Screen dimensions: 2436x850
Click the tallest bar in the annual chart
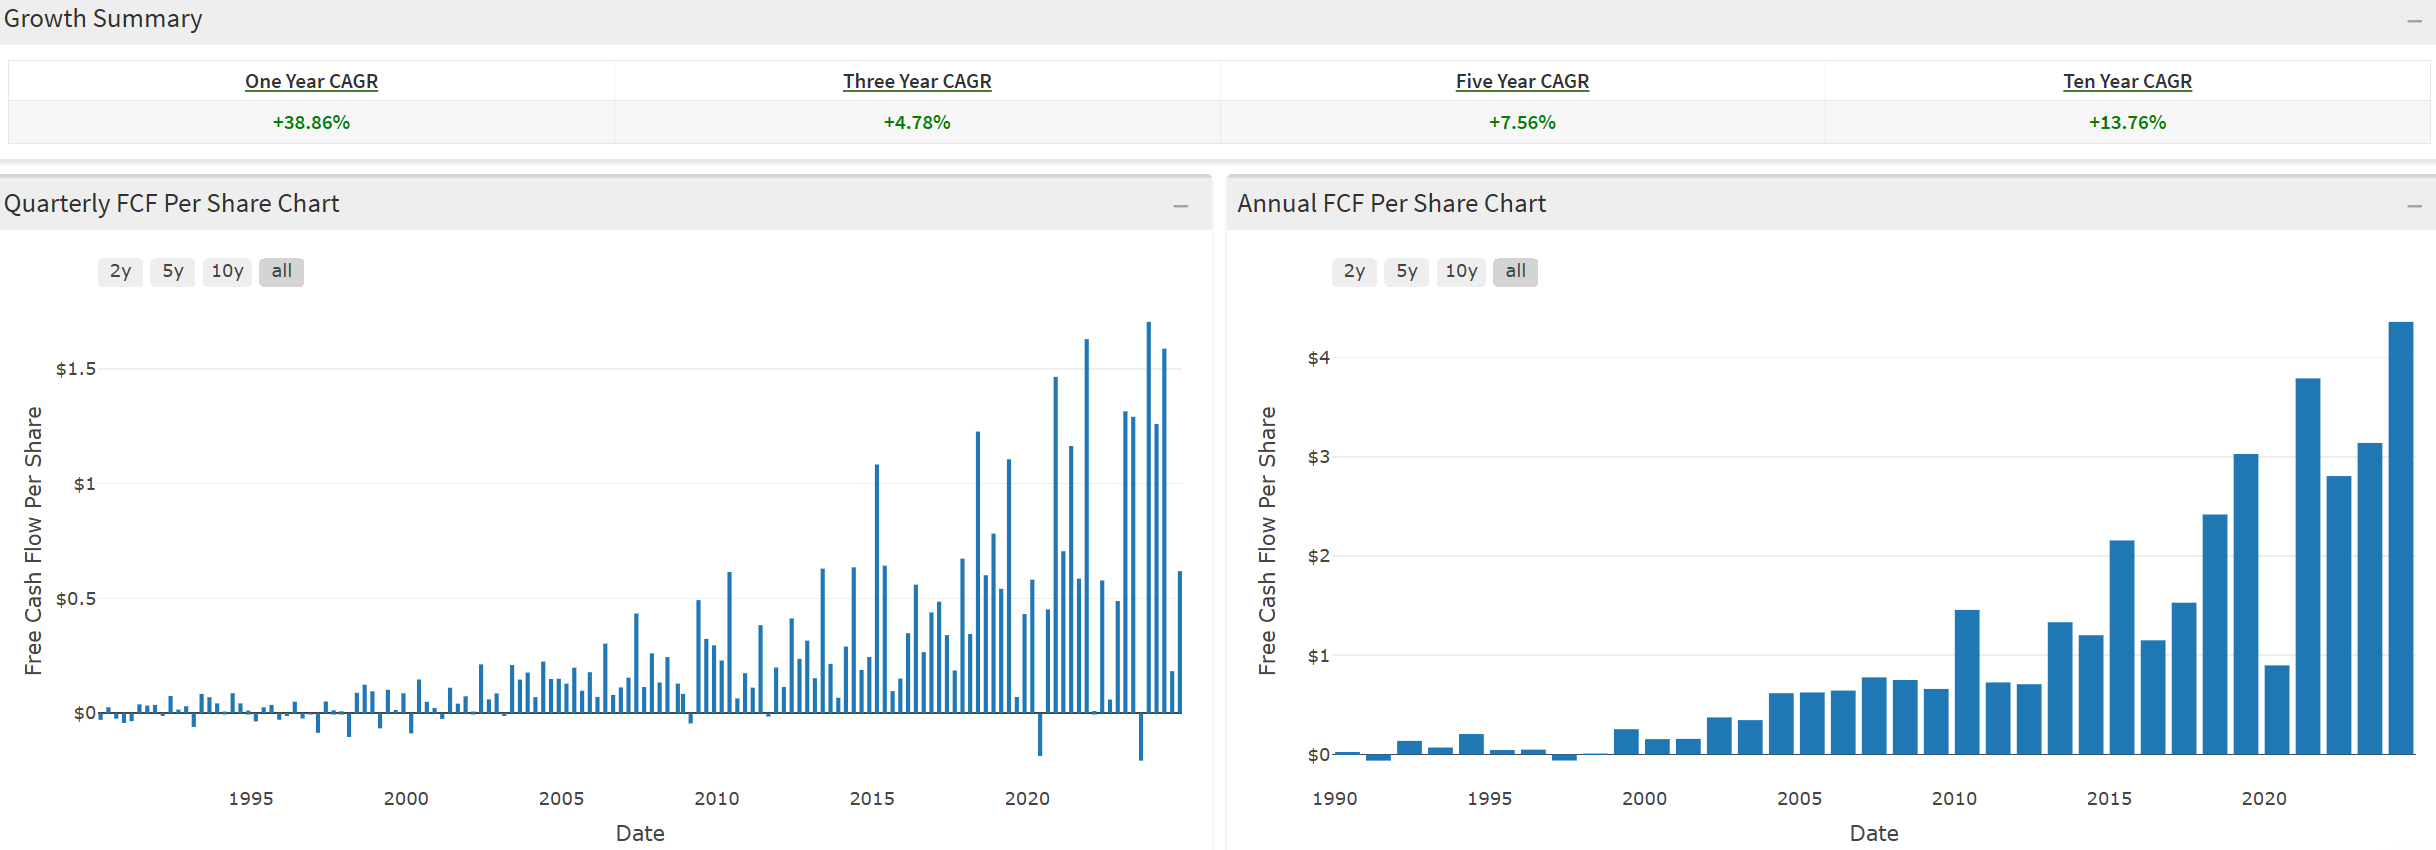[x=2400, y=540]
